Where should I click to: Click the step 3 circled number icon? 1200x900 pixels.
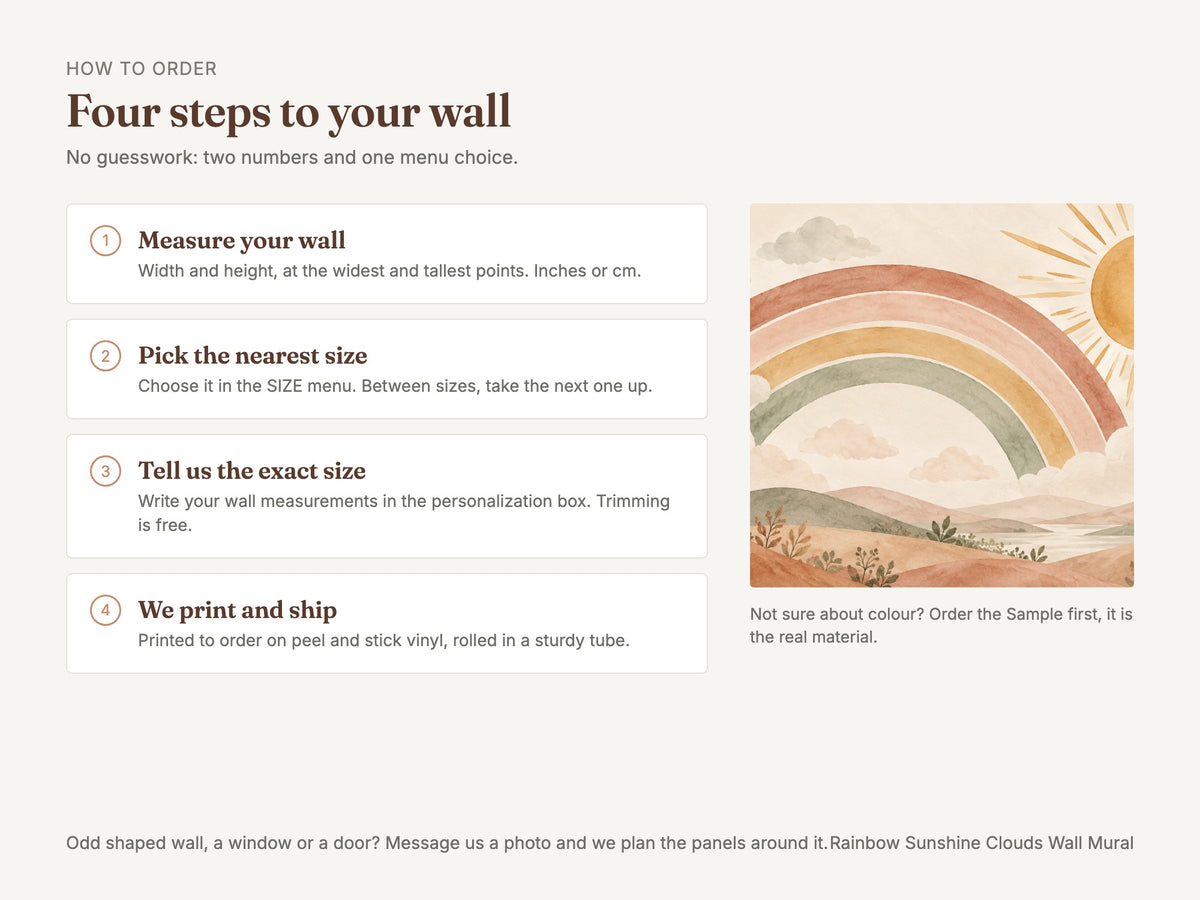pyautogui.click(x=105, y=470)
